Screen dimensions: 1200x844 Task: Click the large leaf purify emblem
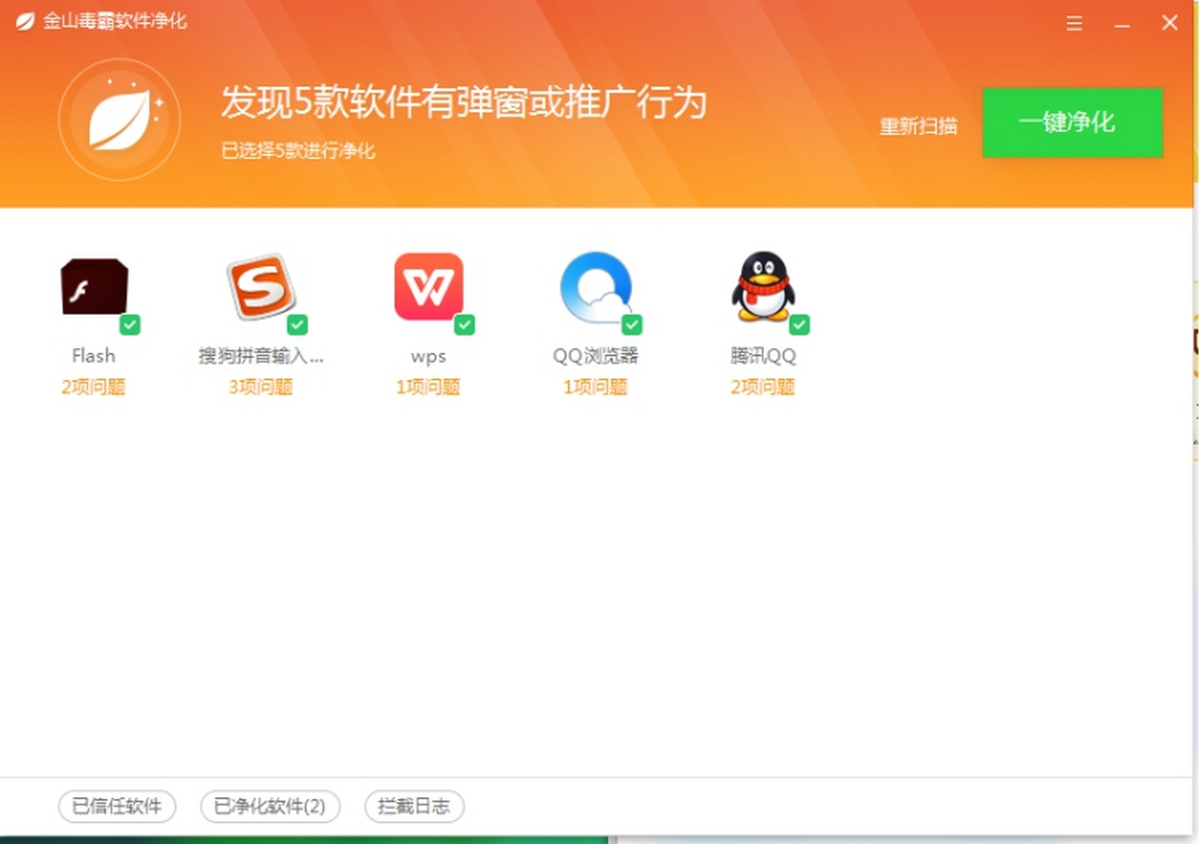[x=119, y=120]
